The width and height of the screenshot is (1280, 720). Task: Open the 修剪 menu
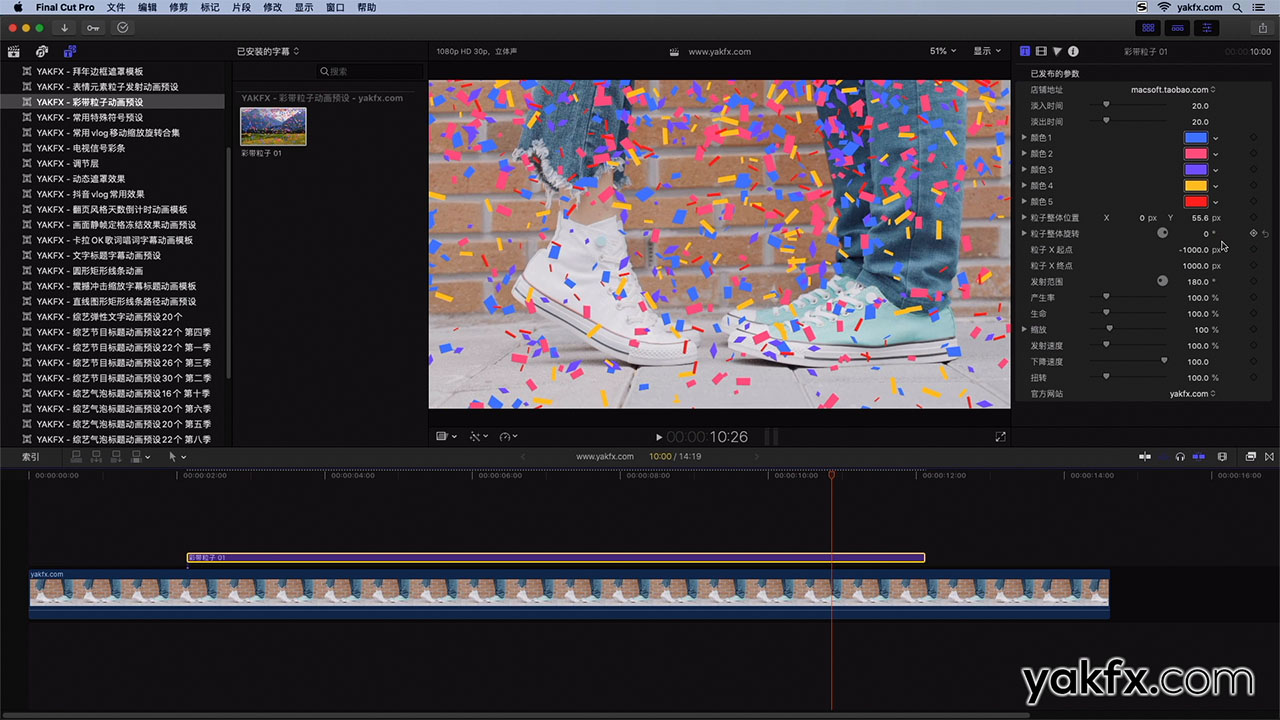pyautogui.click(x=178, y=7)
